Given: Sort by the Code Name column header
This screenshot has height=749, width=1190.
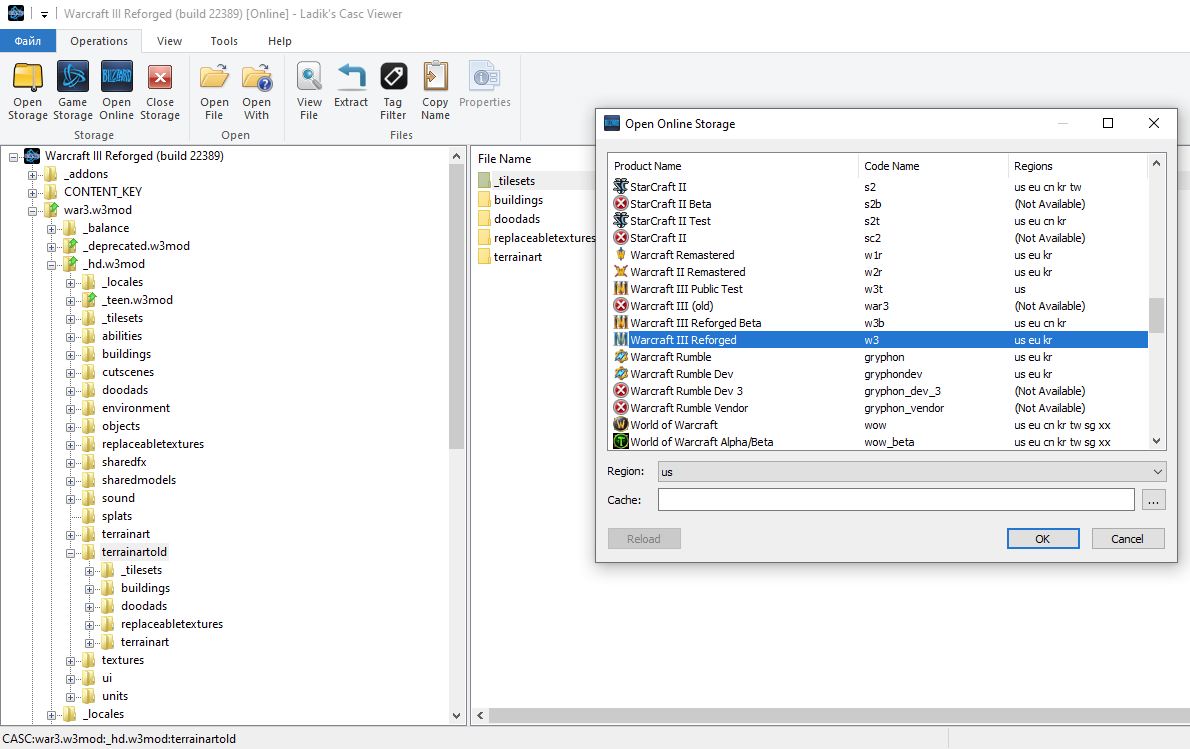Looking at the screenshot, I should click(x=933, y=166).
